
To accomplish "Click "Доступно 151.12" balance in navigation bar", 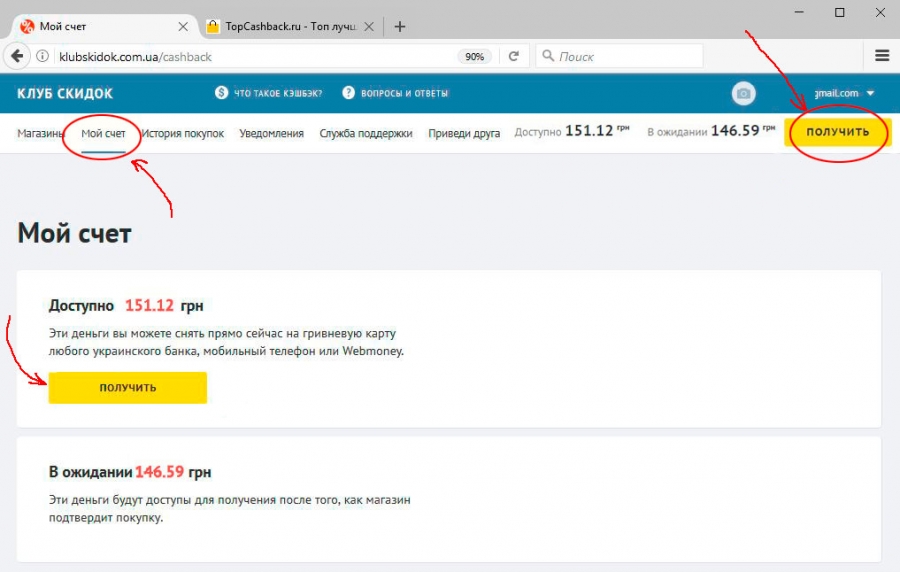I will [572, 131].
